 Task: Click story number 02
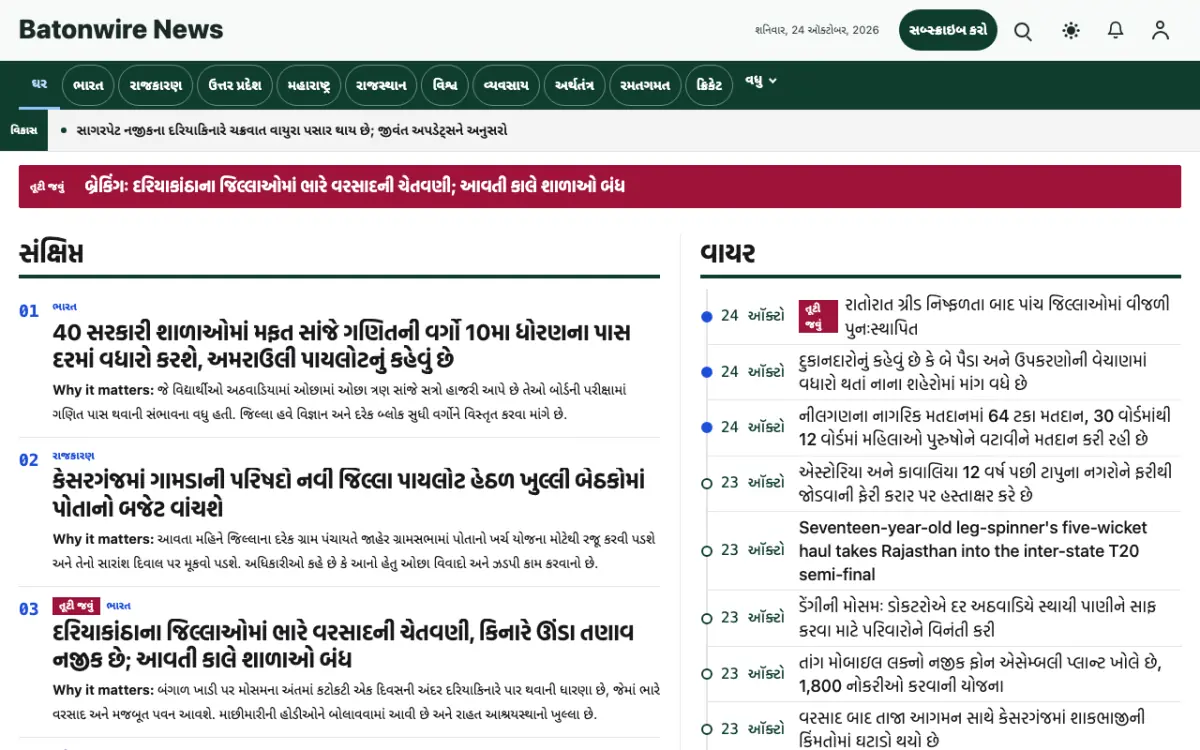pos(29,460)
